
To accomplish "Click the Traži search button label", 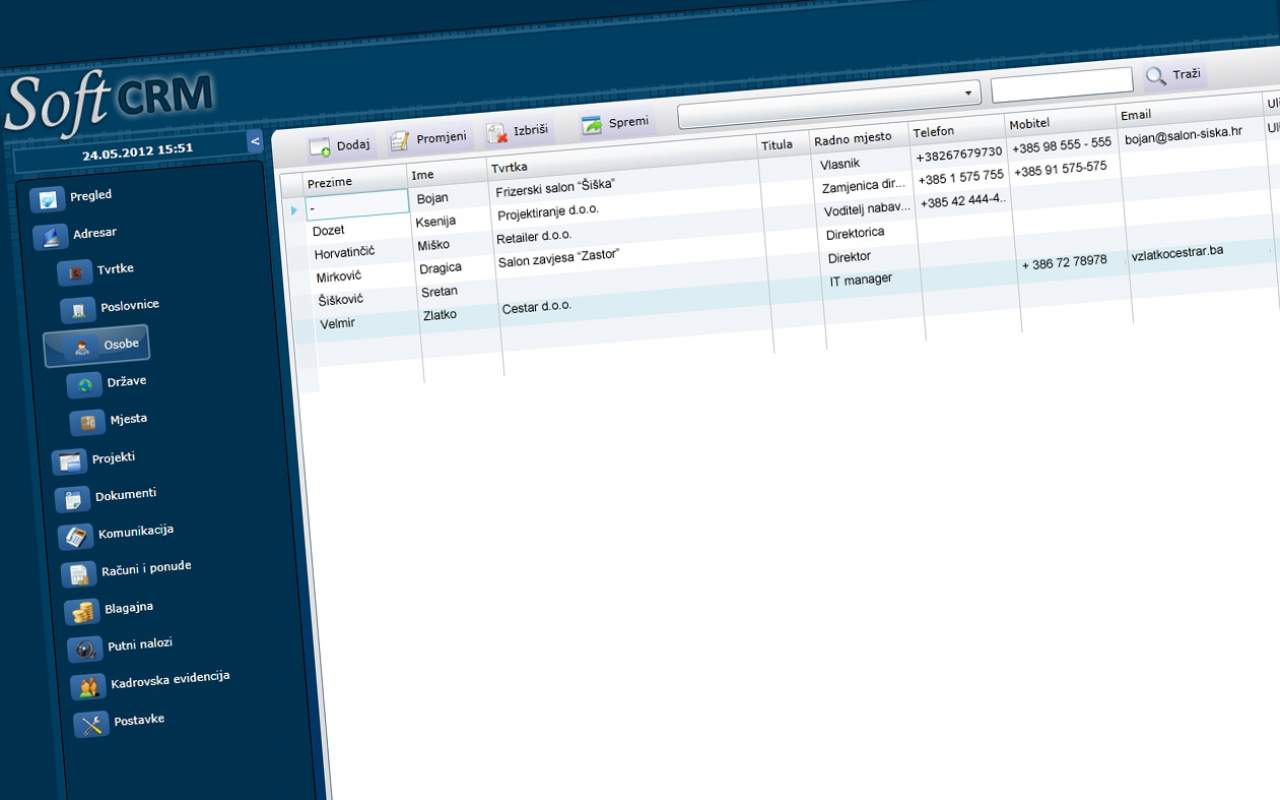I will [x=1186, y=75].
